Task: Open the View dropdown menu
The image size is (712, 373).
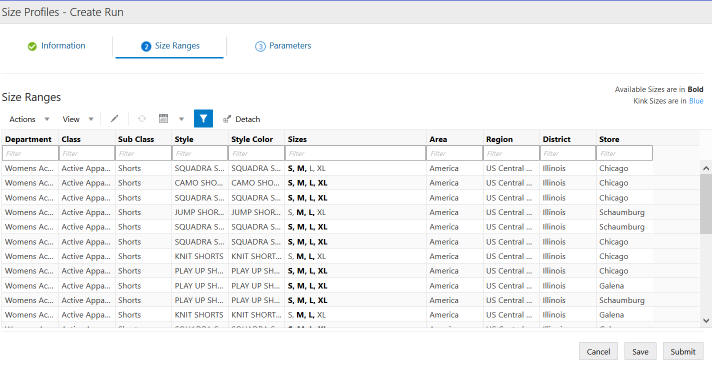Action: (78, 119)
